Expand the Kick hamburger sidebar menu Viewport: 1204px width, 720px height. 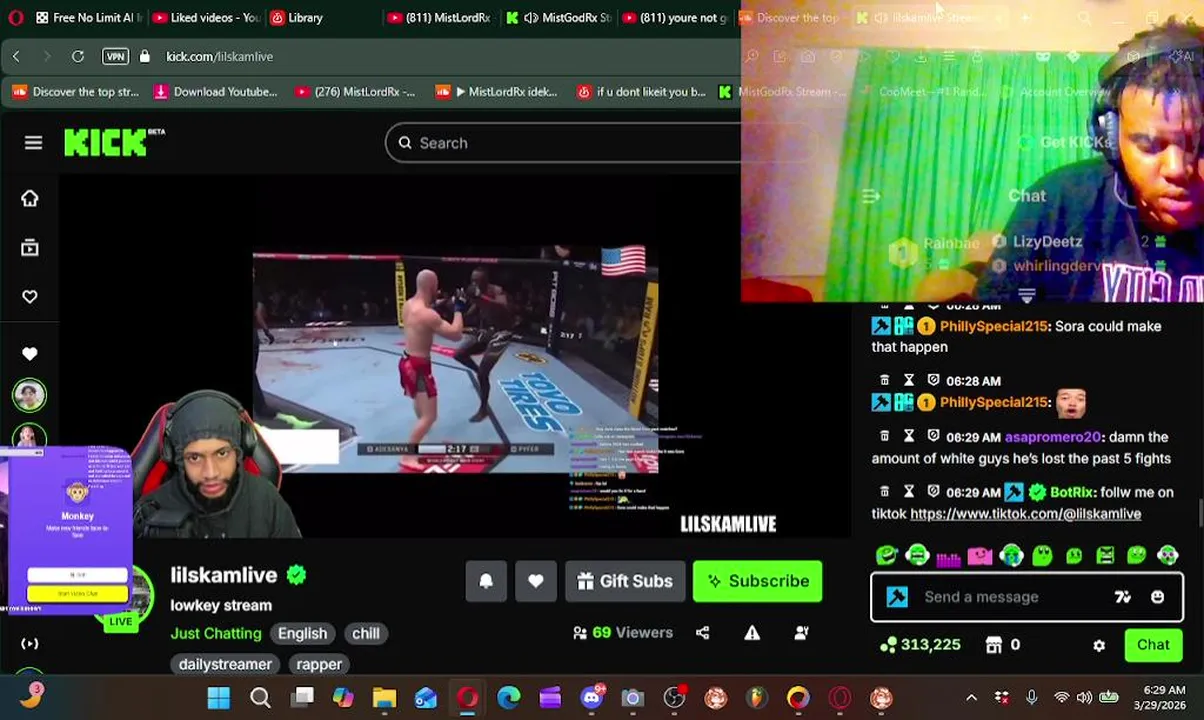pyautogui.click(x=33, y=143)
